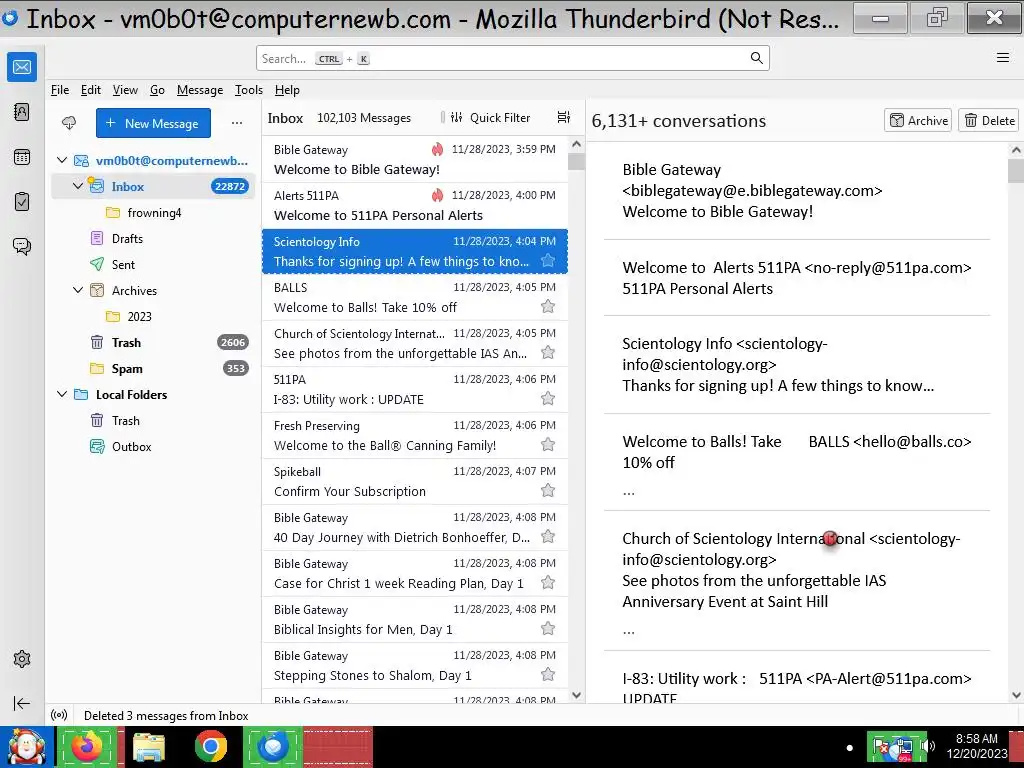Screen dimensions: 1024x768
Task: Open the Chat space
Action: click(22, 246)
